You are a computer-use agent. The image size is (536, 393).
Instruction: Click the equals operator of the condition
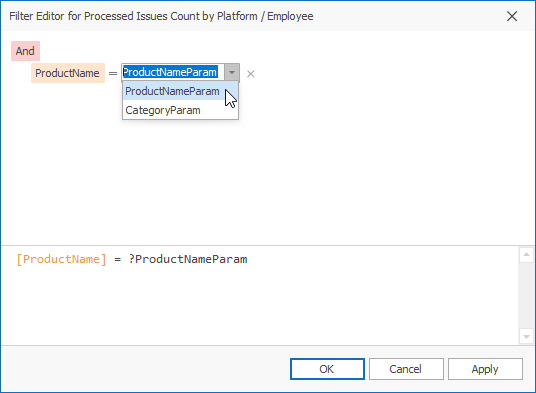point(113,73)
